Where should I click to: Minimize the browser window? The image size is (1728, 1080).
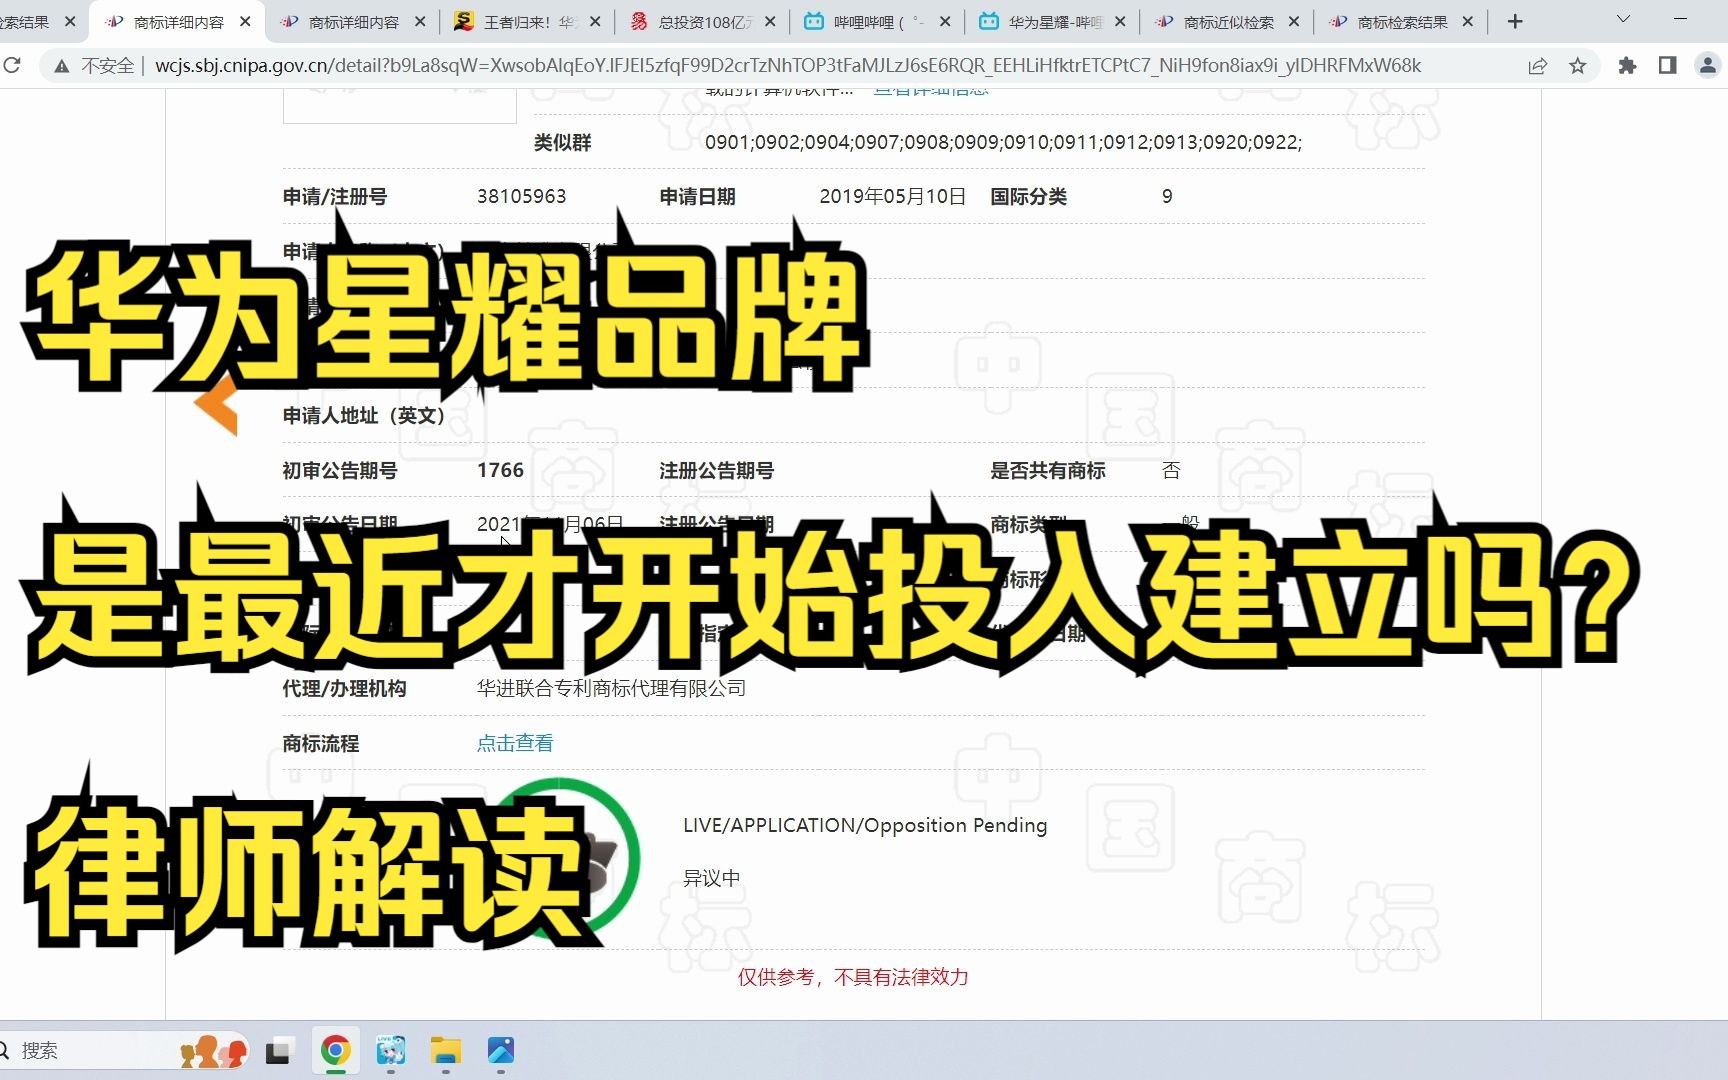click(1680, 19)
